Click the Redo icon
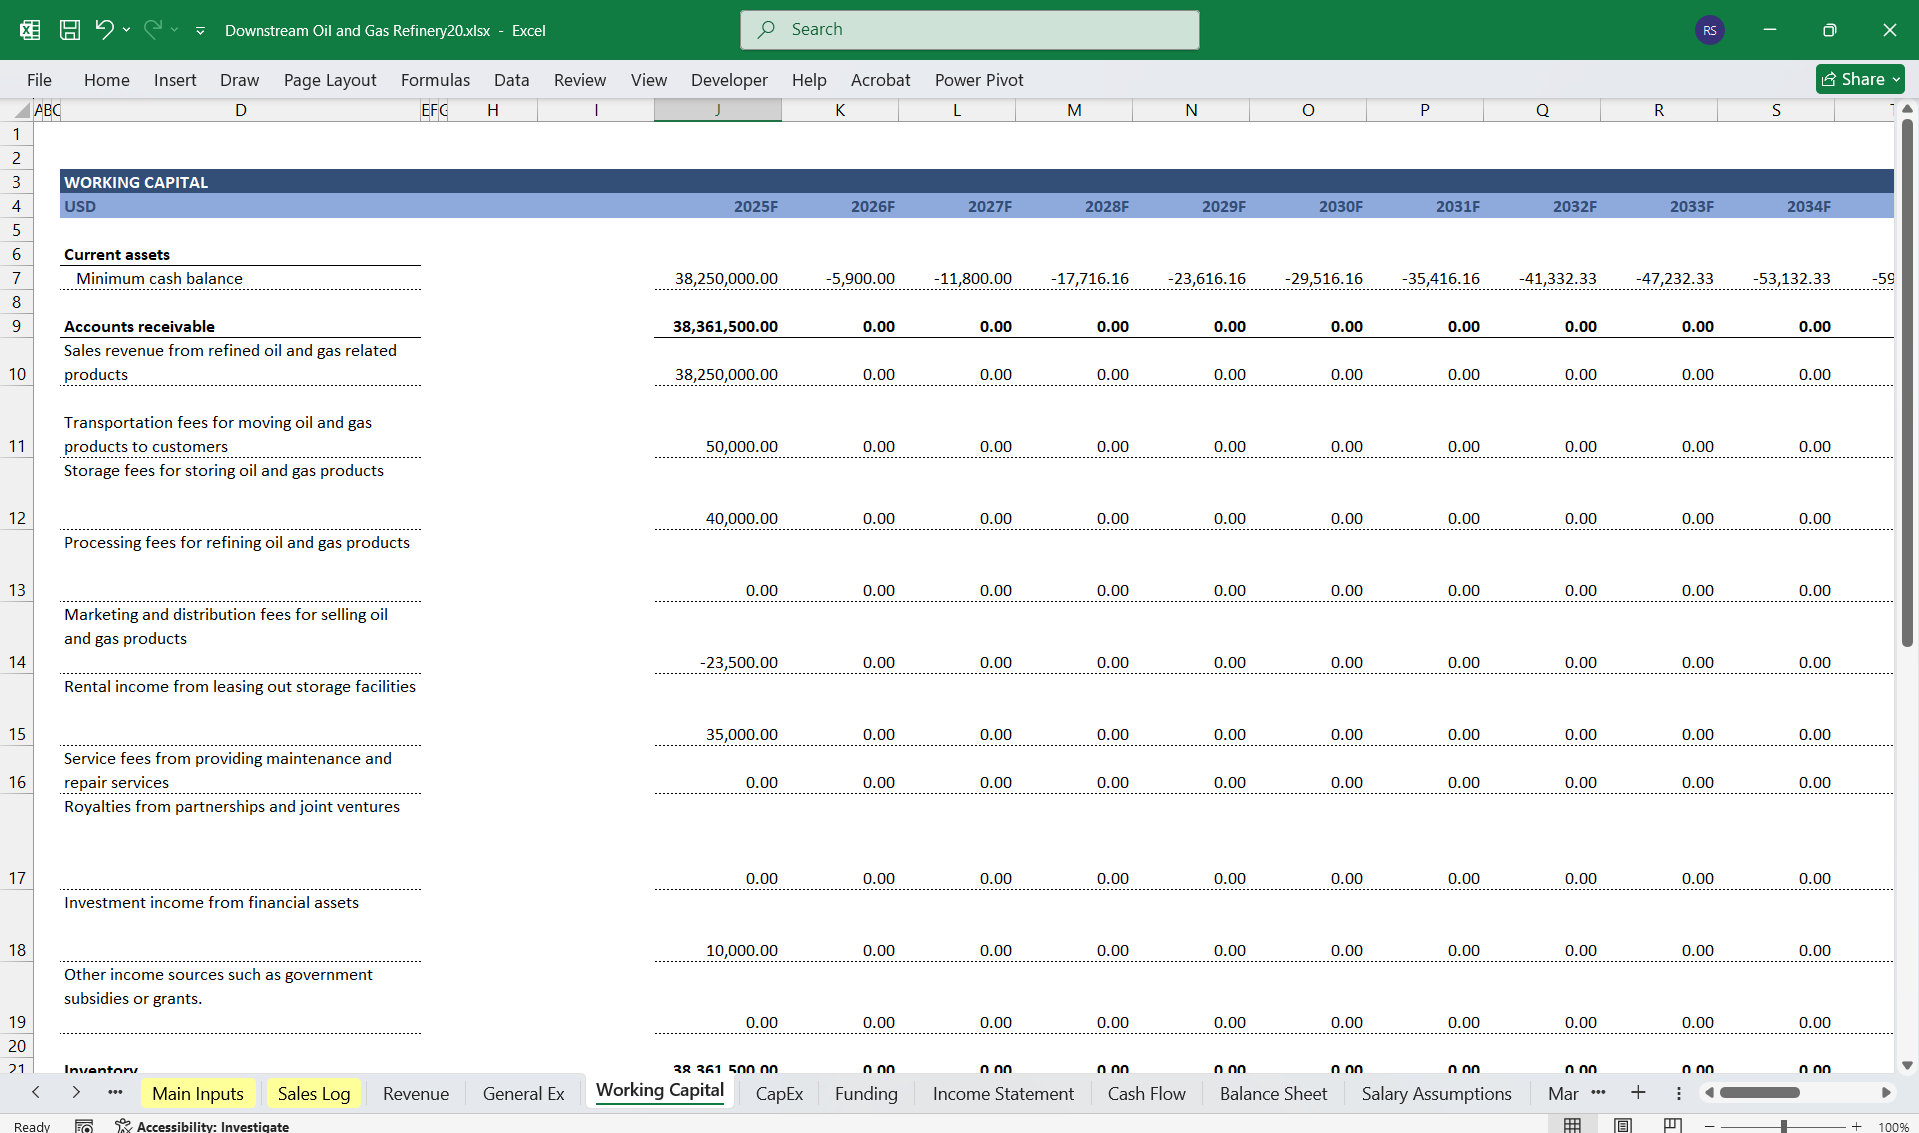Viewport: 1919px width, 1133px height. click(152, 30)
